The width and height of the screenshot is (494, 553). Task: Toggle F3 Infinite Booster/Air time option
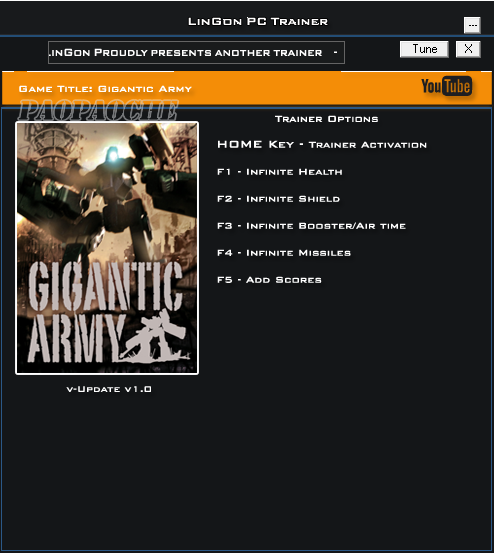(x=311, y=226)
